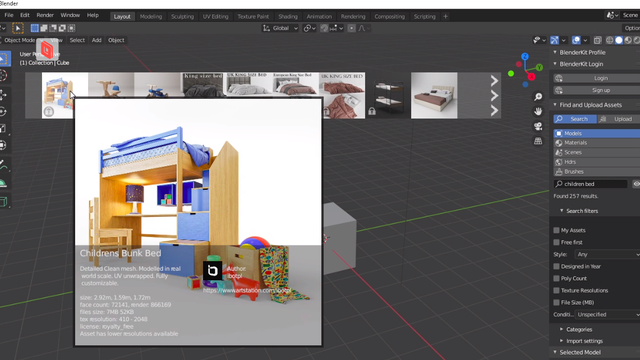This screenshot has height=360, width=640.
Task: Select the white king bed thumbnail at asset bar's right end
Action: [434, 96]
